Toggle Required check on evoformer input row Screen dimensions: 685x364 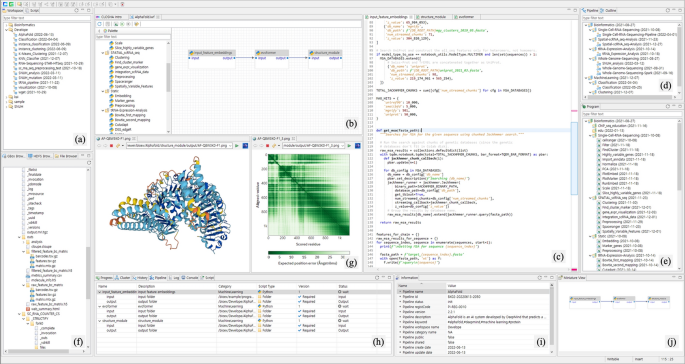tap(301, 311)
